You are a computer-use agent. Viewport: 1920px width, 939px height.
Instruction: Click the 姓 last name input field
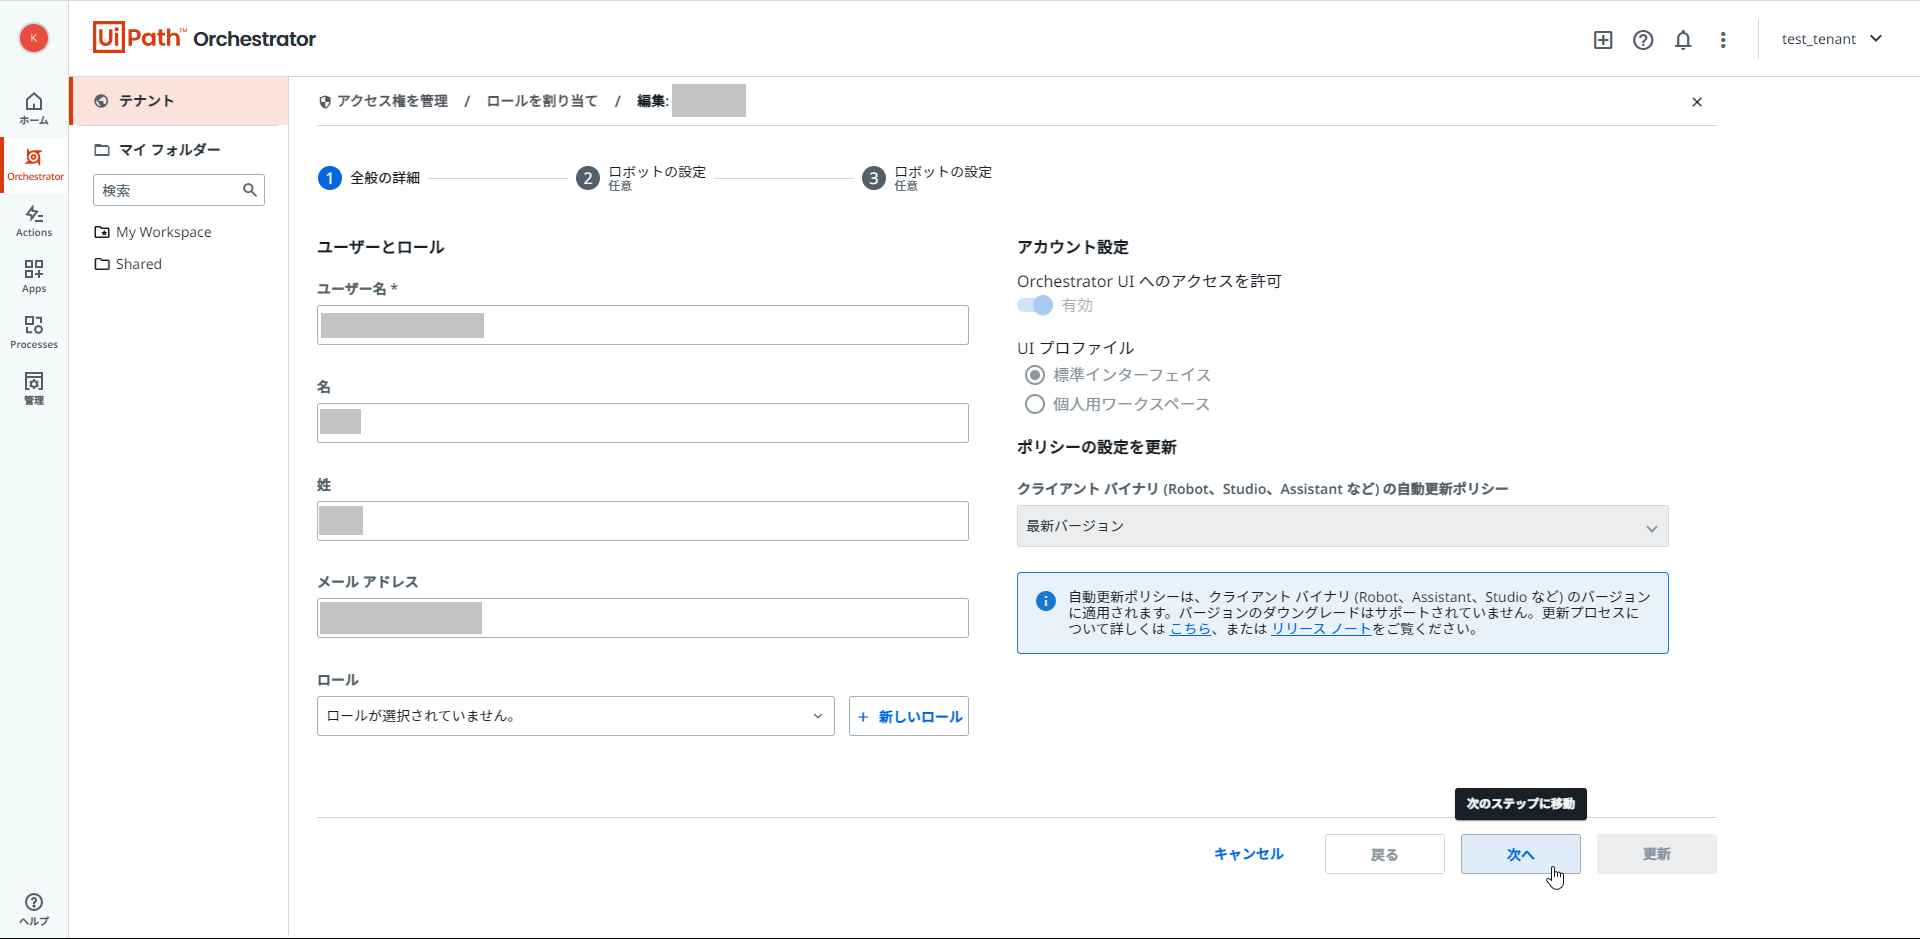point(643,521)
